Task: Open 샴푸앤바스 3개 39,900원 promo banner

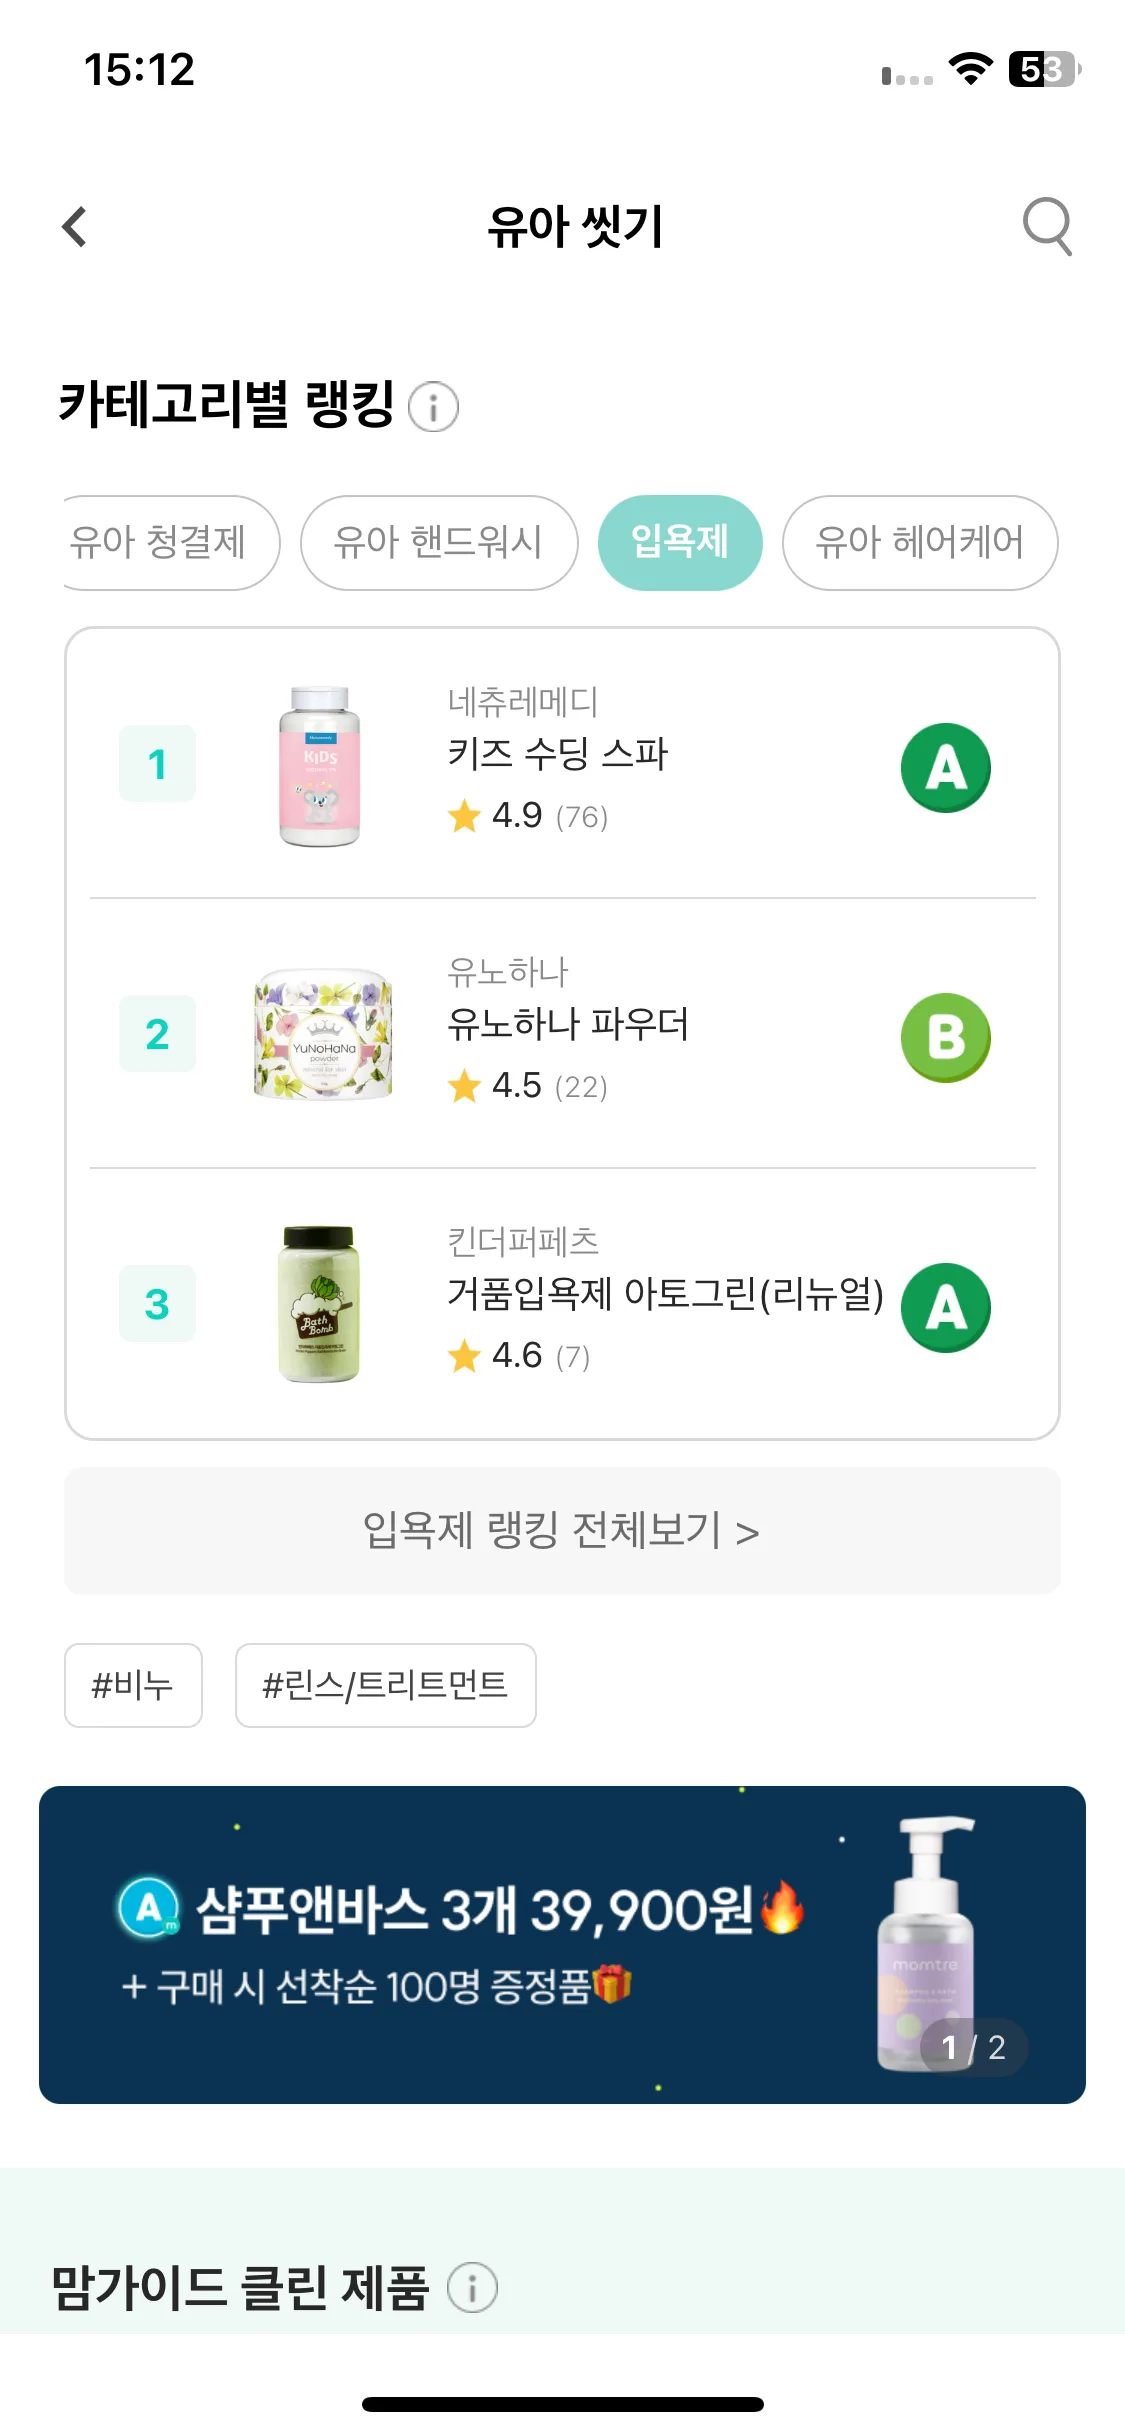Action: pyautogui.click(x=562, y=1945)
